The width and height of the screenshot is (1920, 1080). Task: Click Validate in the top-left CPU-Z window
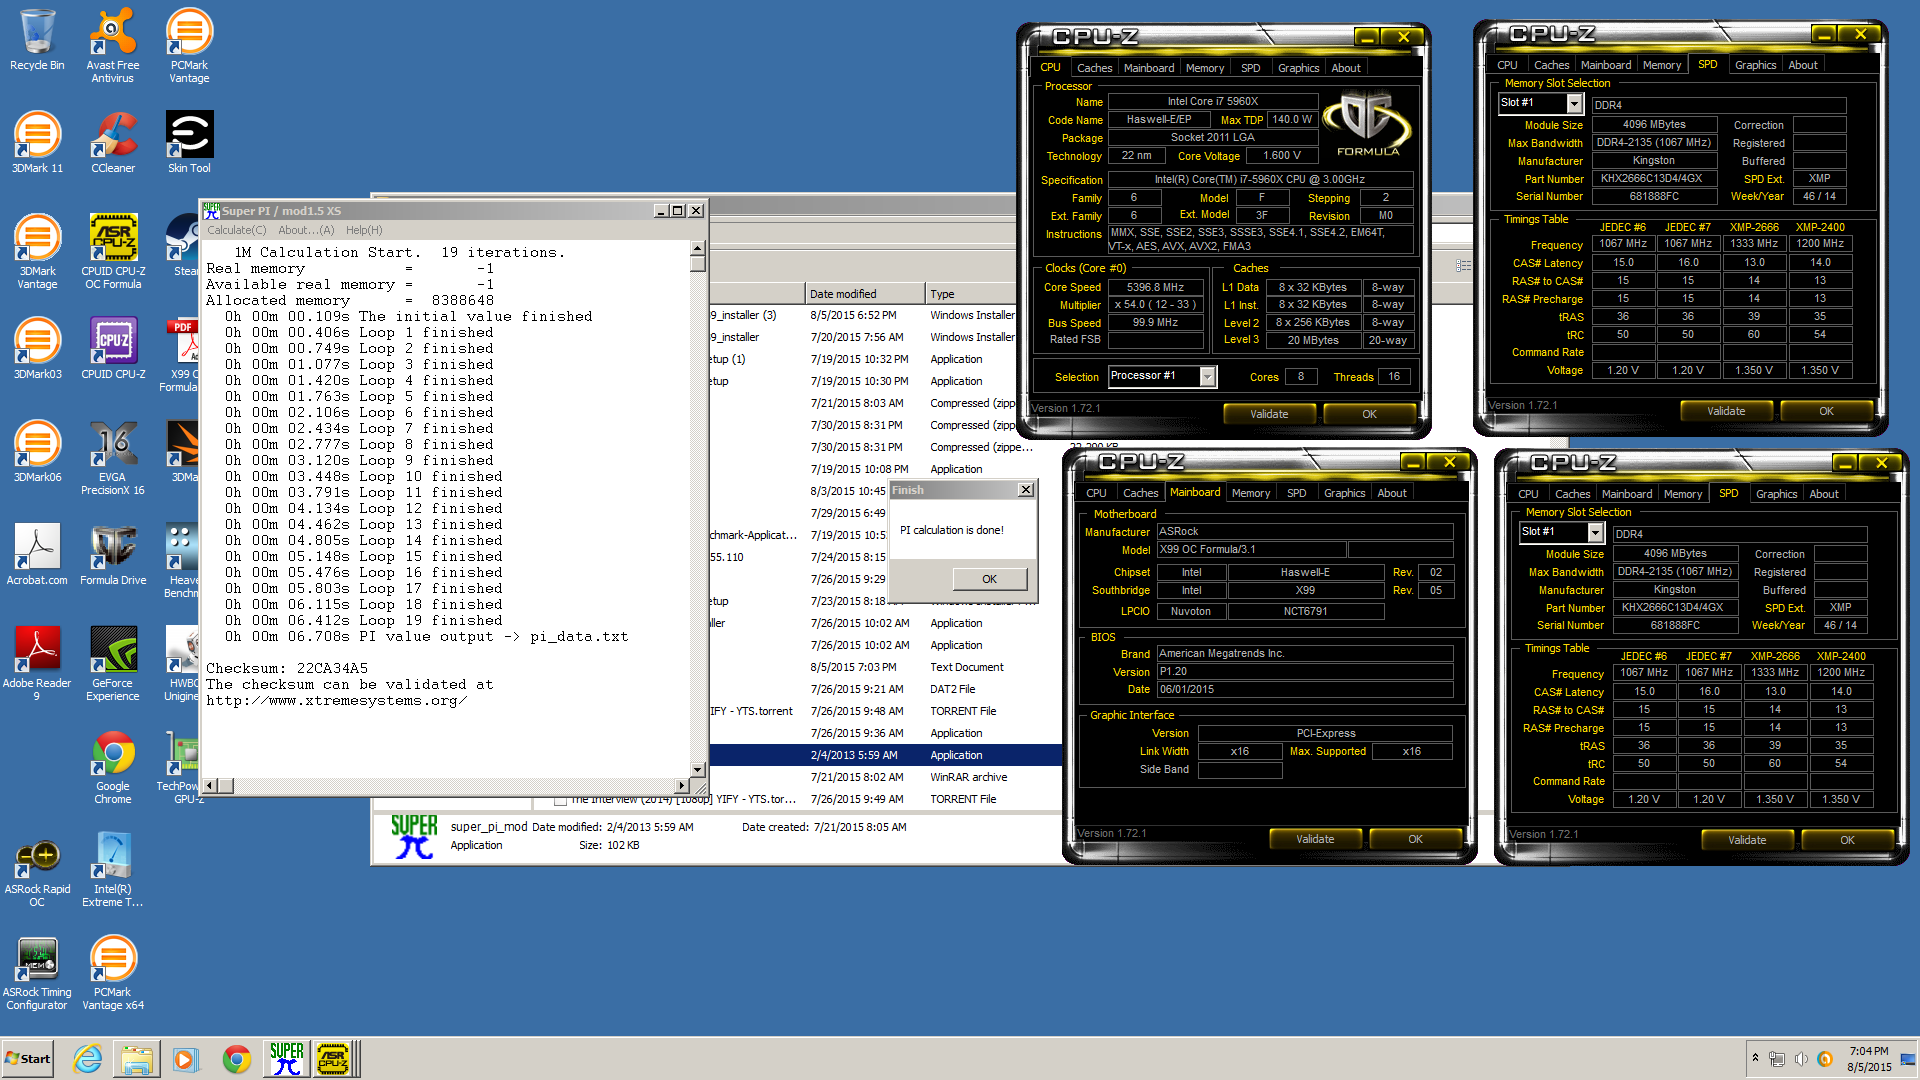(1269, 414)
